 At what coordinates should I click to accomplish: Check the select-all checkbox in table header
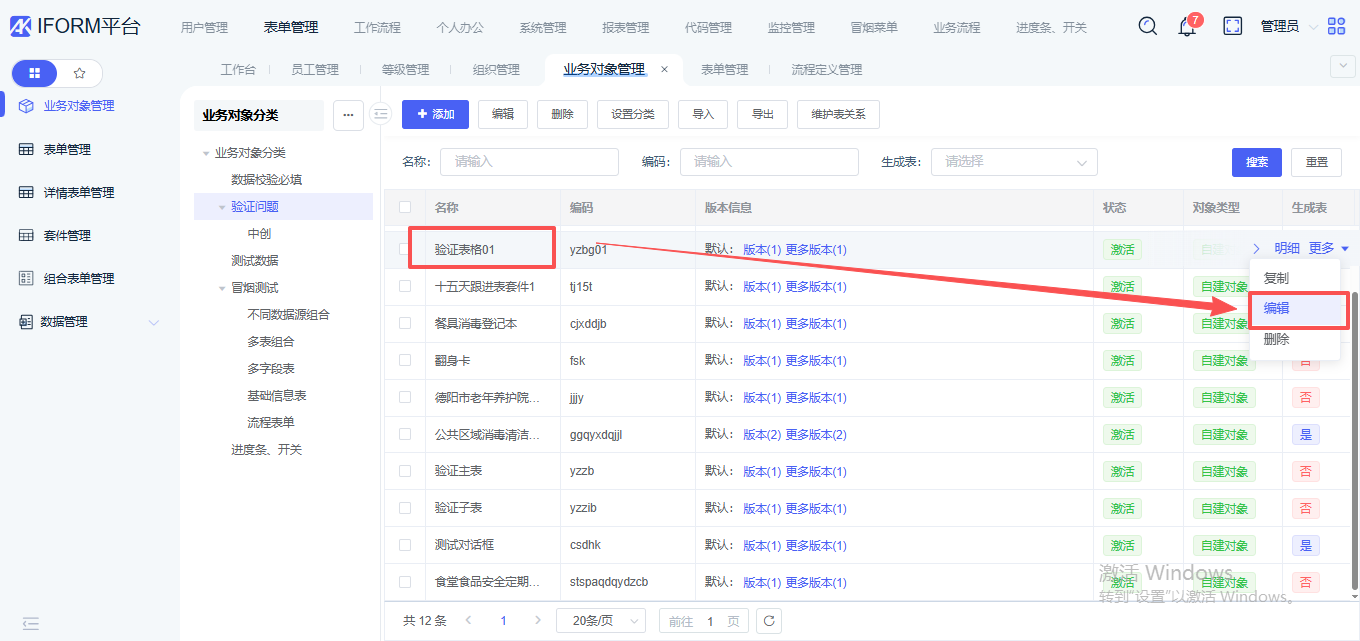(x=405, y=207)
